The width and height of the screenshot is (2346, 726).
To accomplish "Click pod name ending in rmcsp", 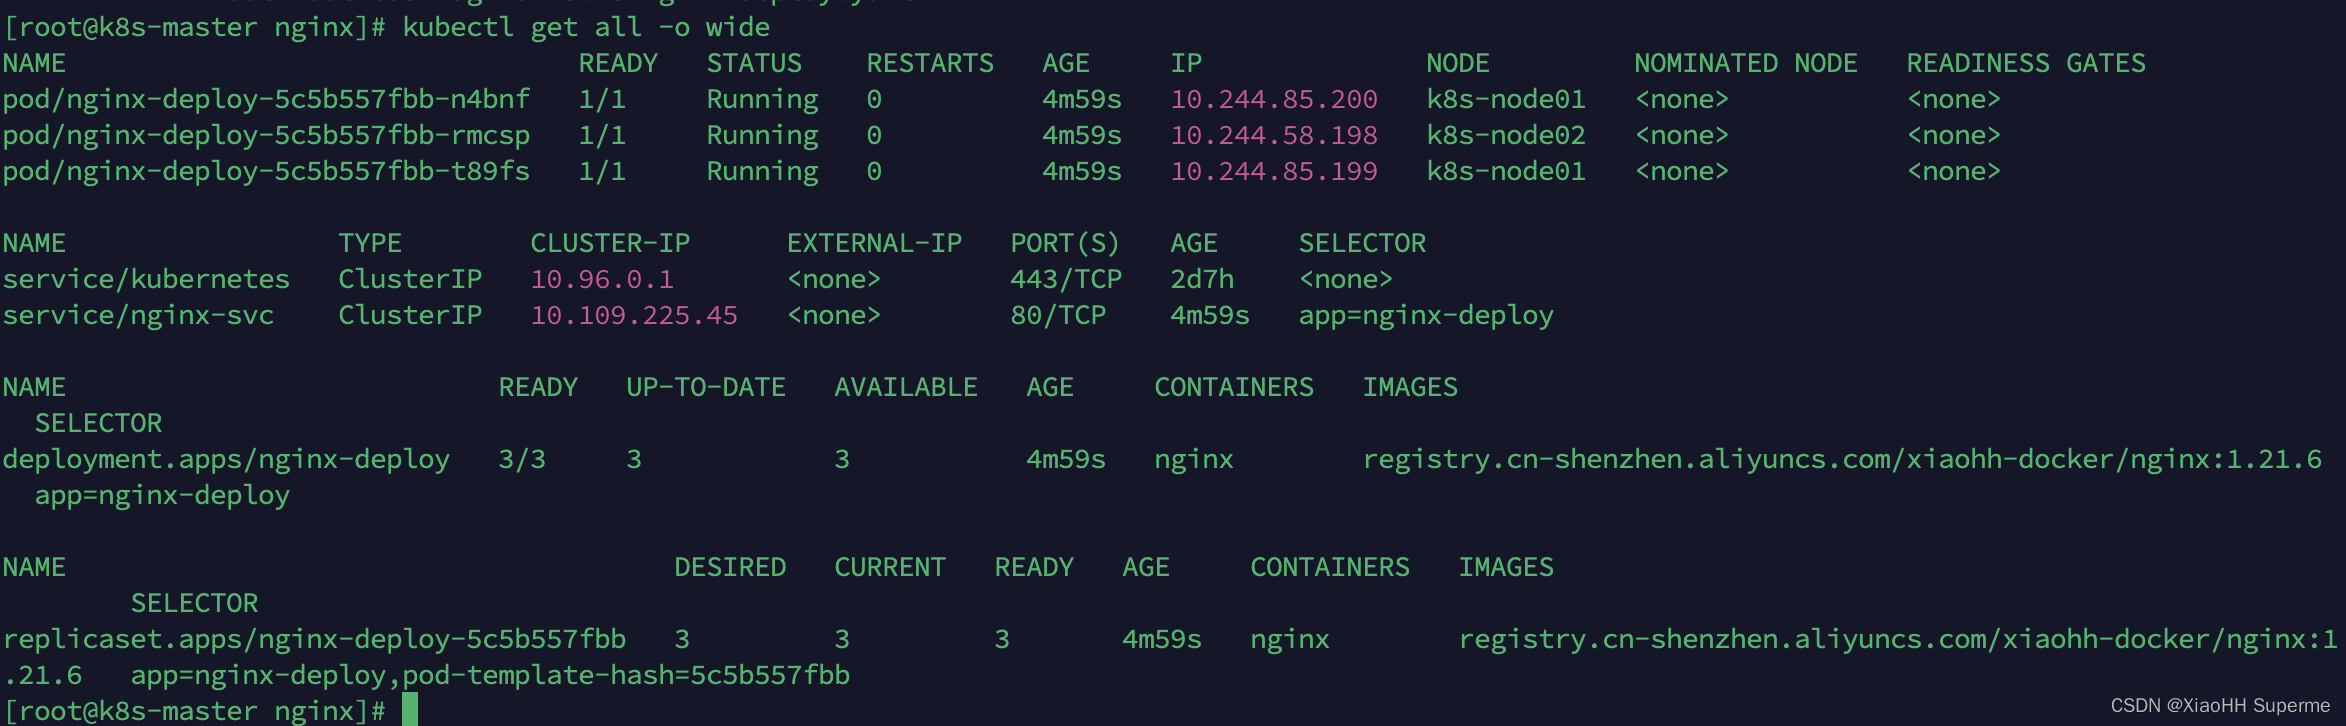I will (266, 135).
